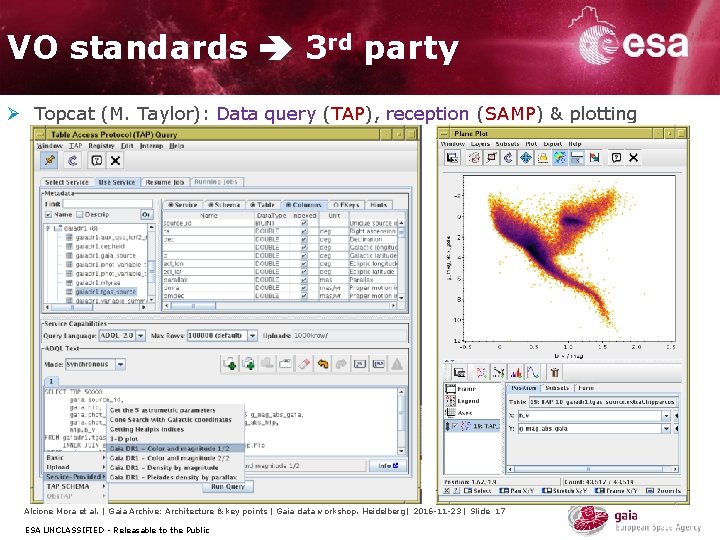
Task: Click the lasso subset-drawing icon in Plane Plot
Action: (474, 158)
